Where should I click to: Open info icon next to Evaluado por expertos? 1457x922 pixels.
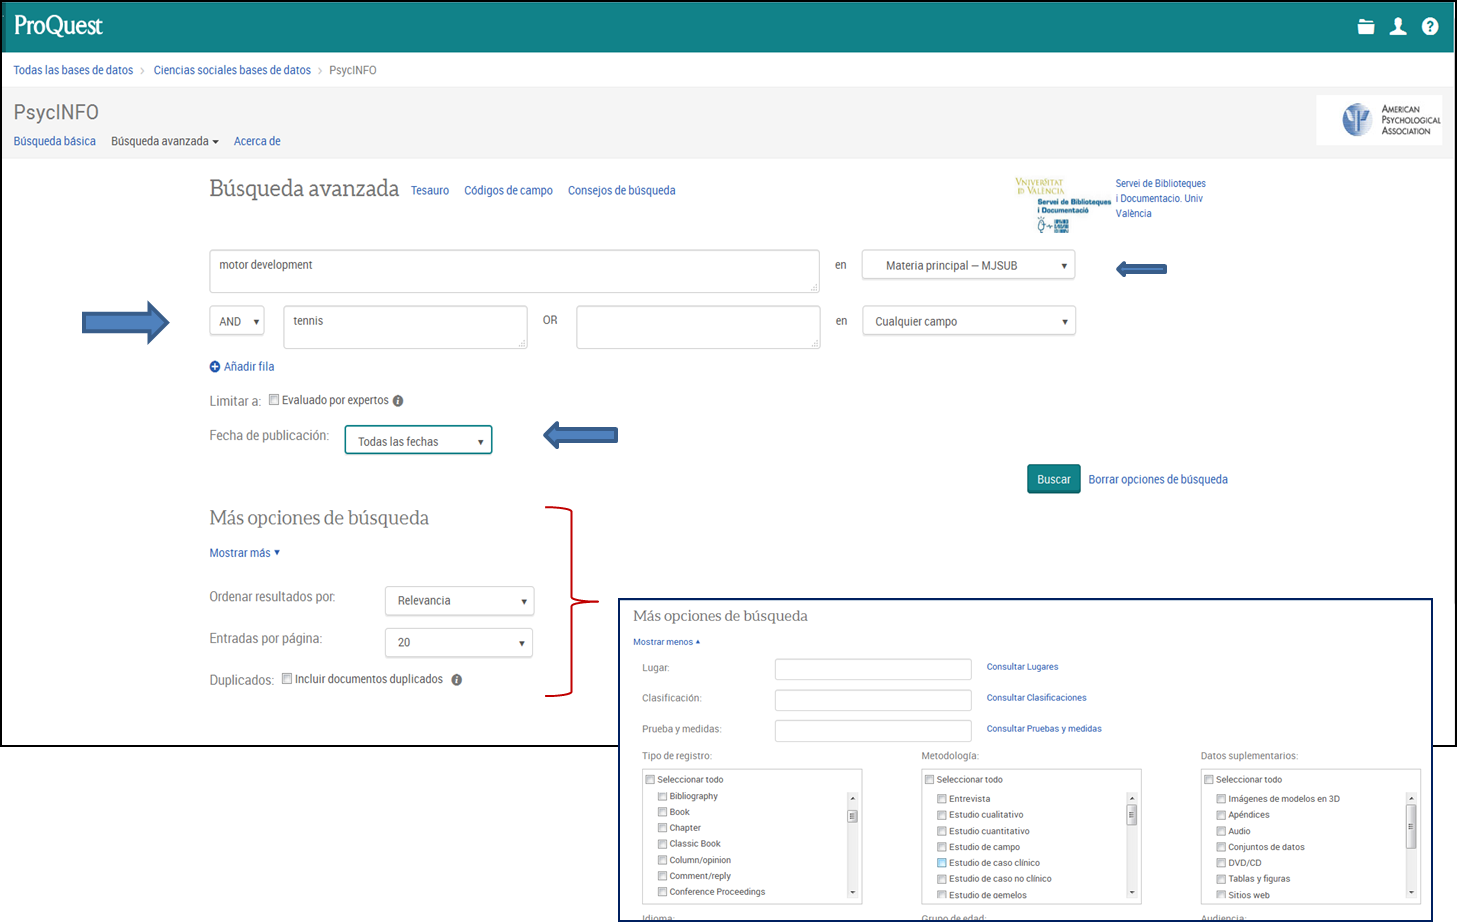(x=398, y=401)
